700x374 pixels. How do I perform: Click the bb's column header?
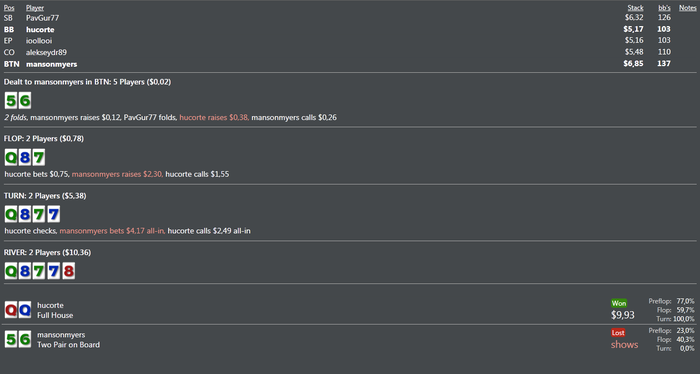point(664,8)
